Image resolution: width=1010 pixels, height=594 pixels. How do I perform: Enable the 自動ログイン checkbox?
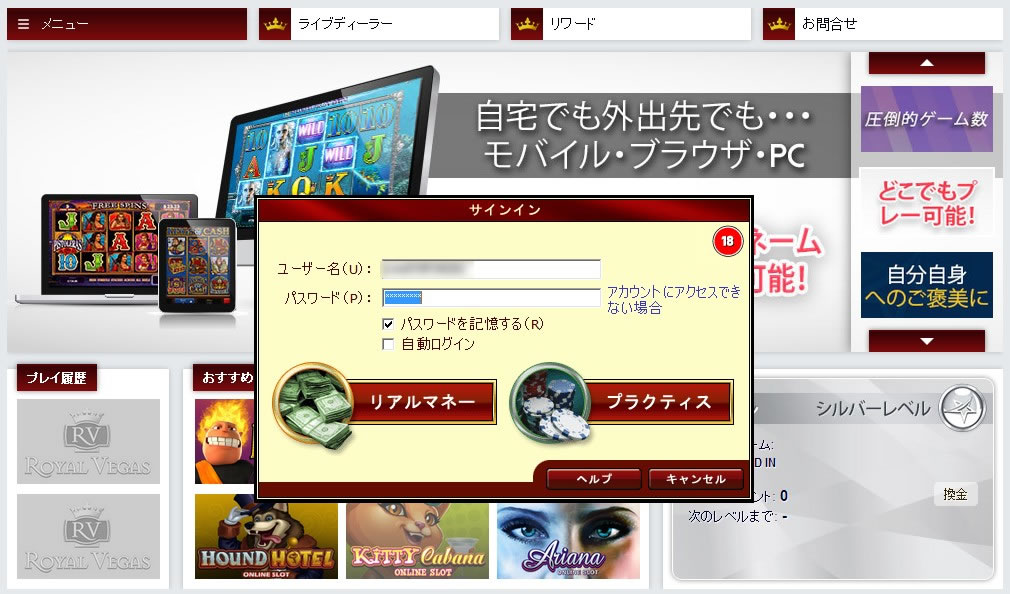pos(388,344)
